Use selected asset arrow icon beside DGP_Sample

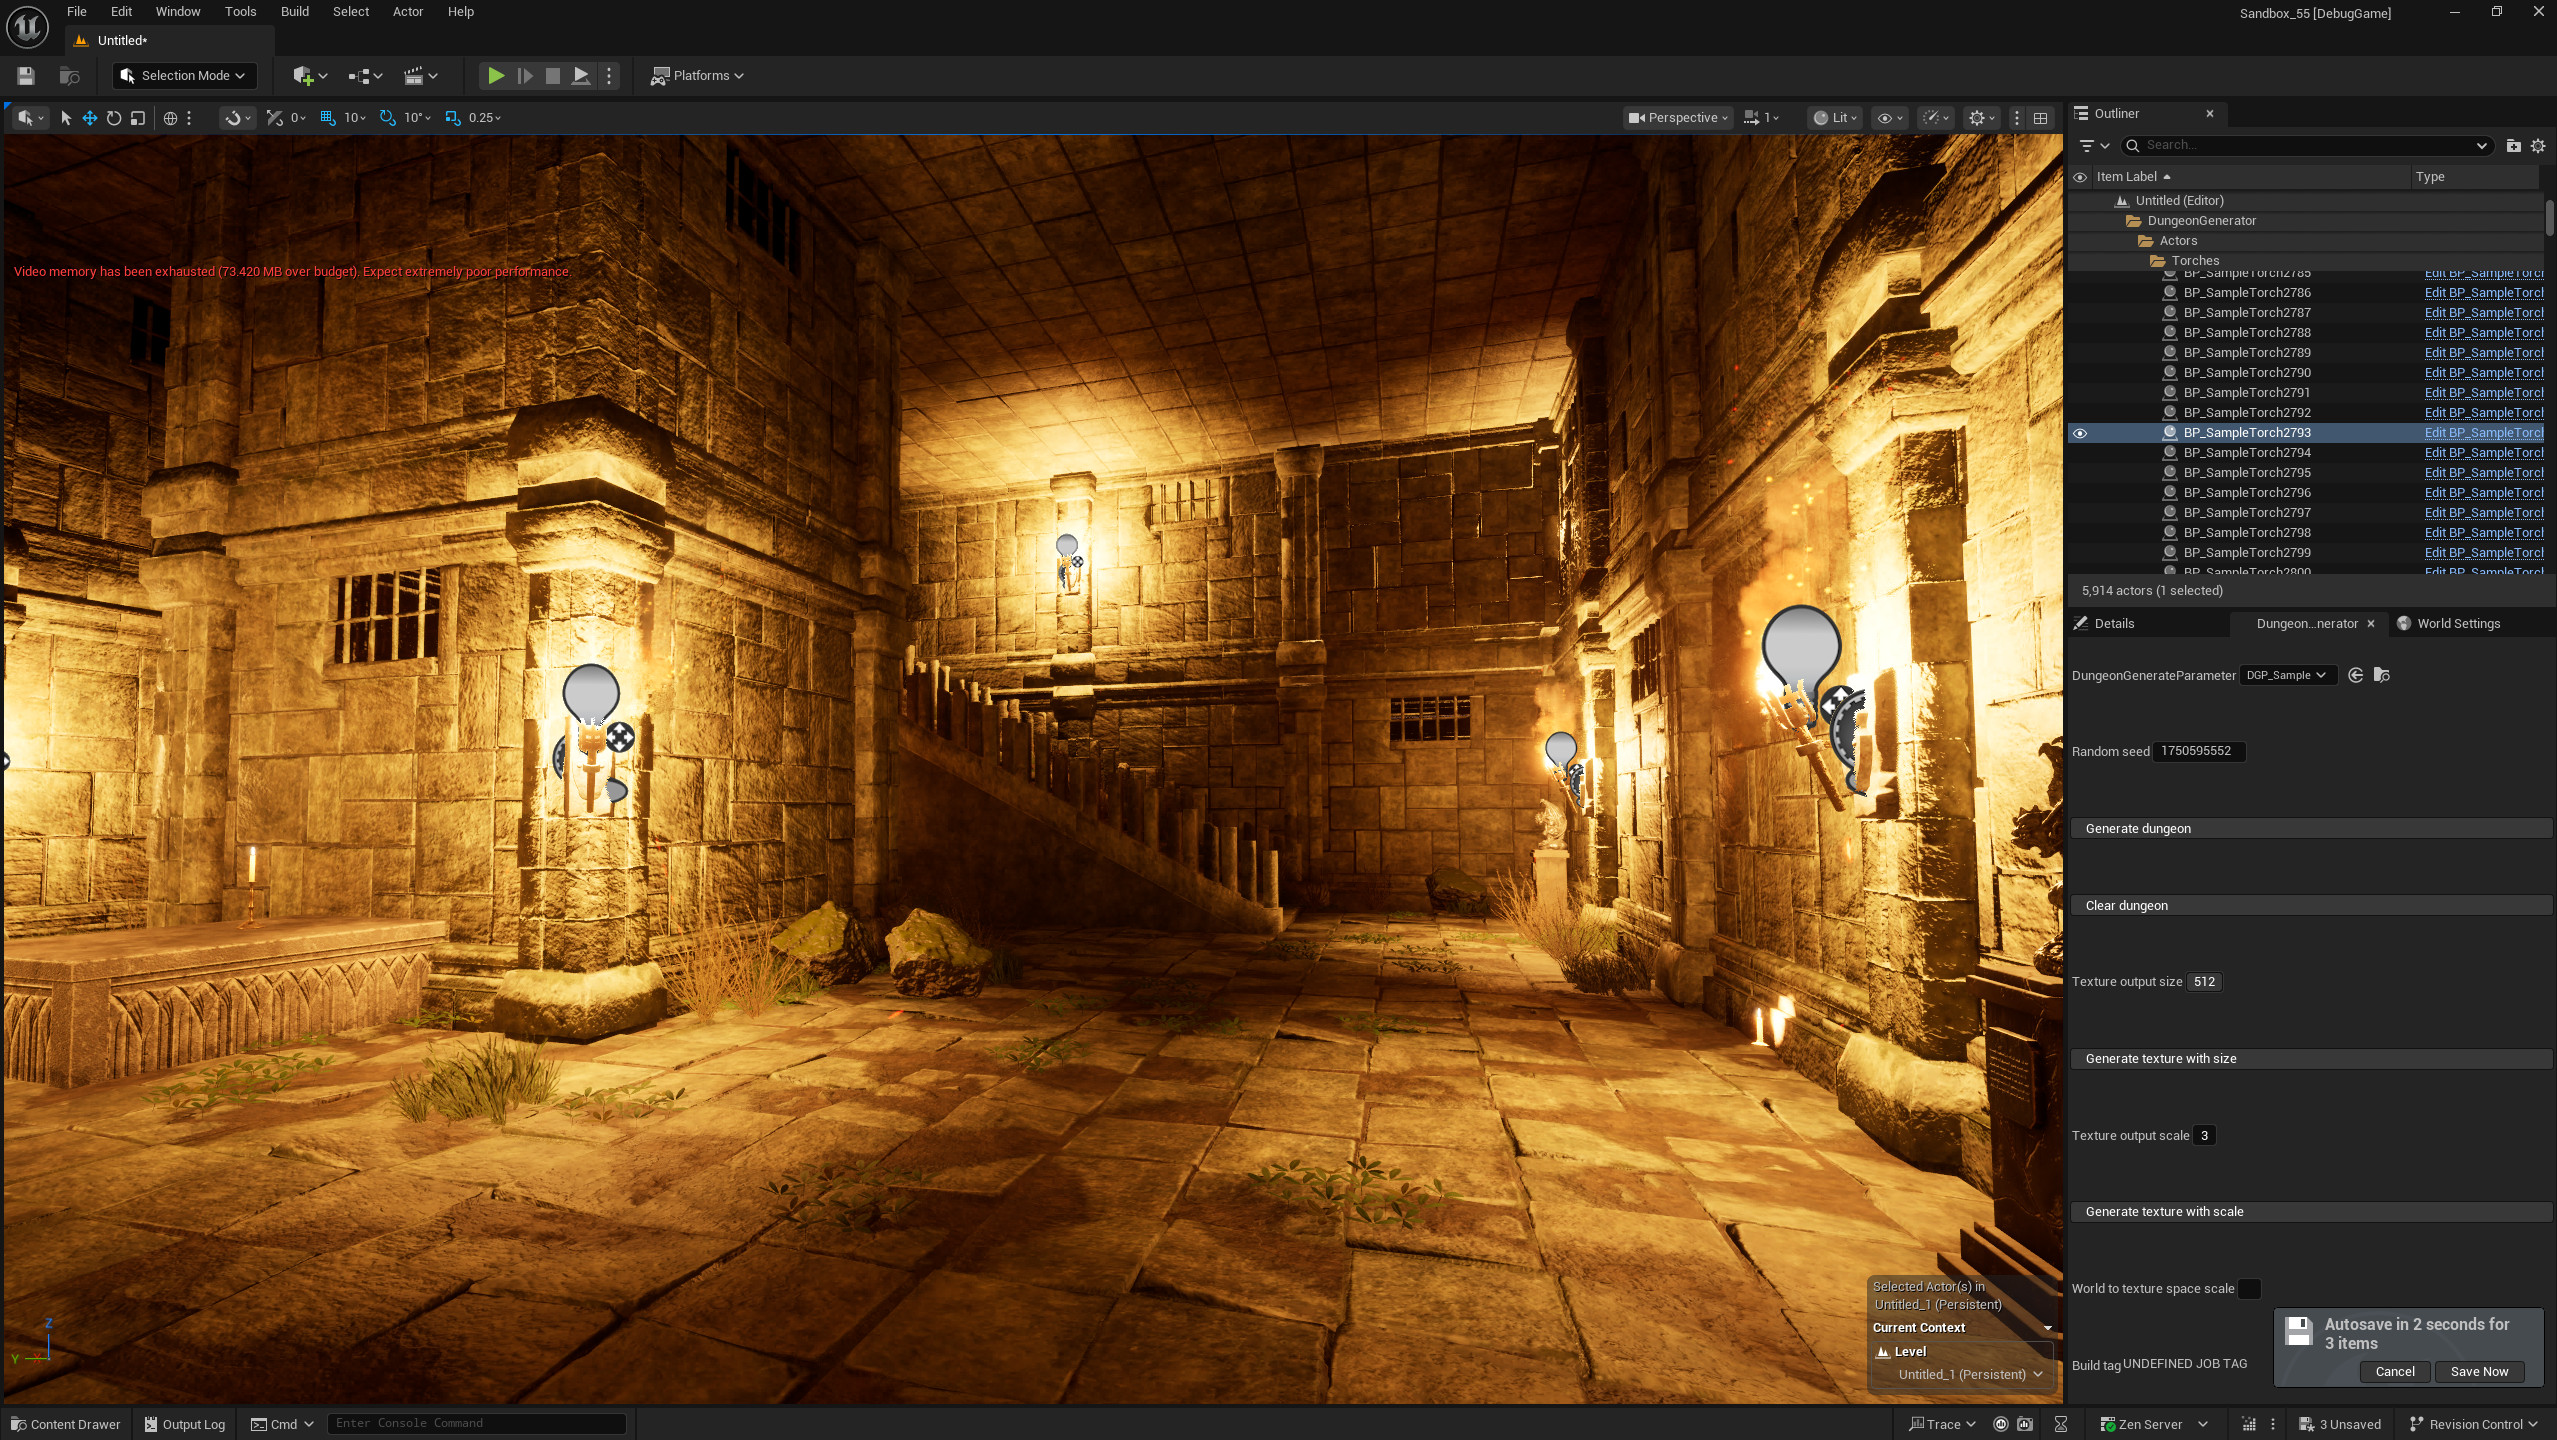click(2356, 676)
